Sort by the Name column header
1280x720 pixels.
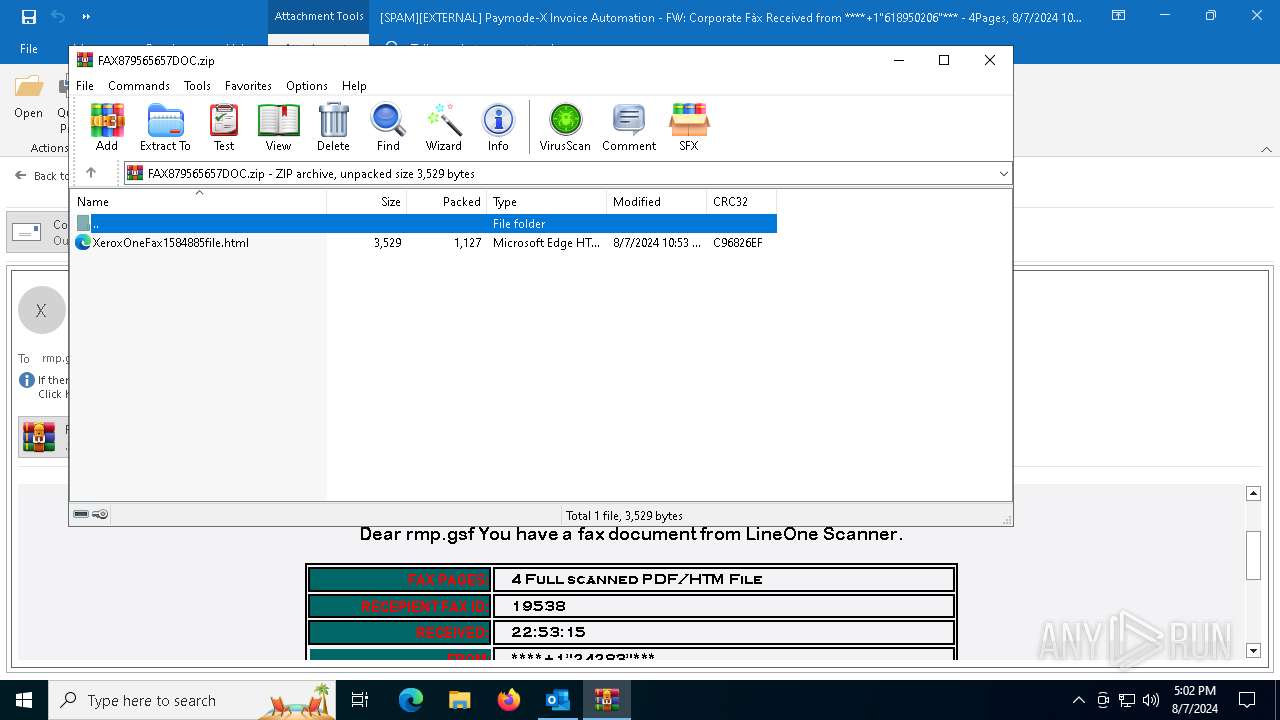click(x=198, y=201)
